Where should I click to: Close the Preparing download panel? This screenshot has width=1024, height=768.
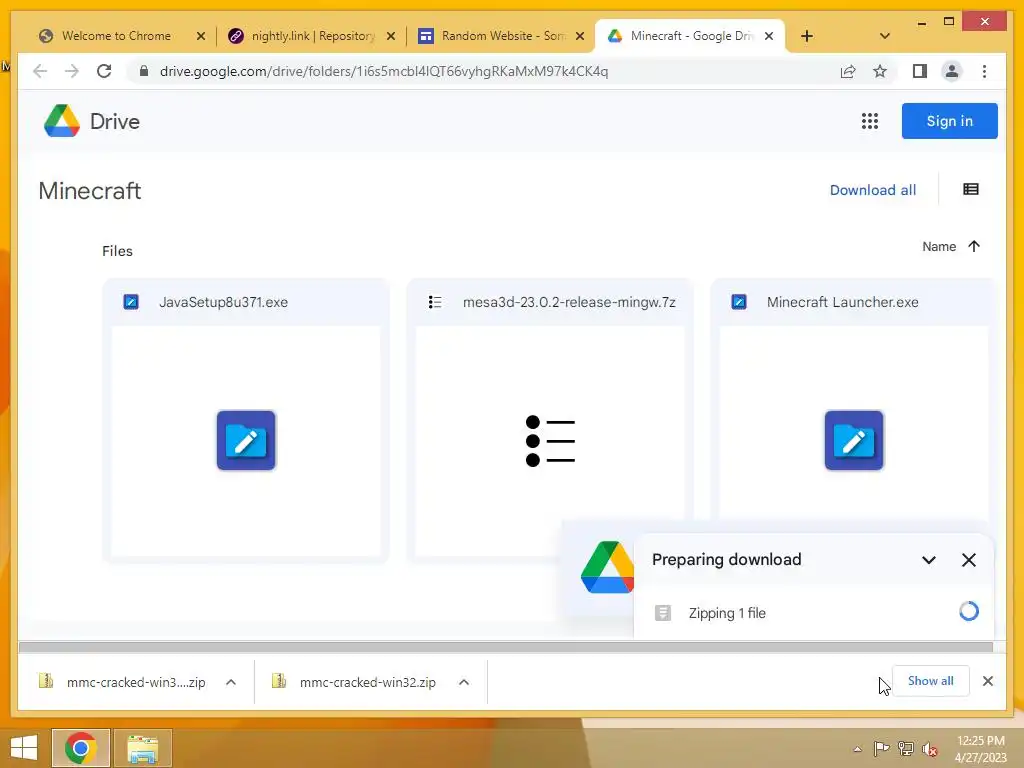[968, 560]
